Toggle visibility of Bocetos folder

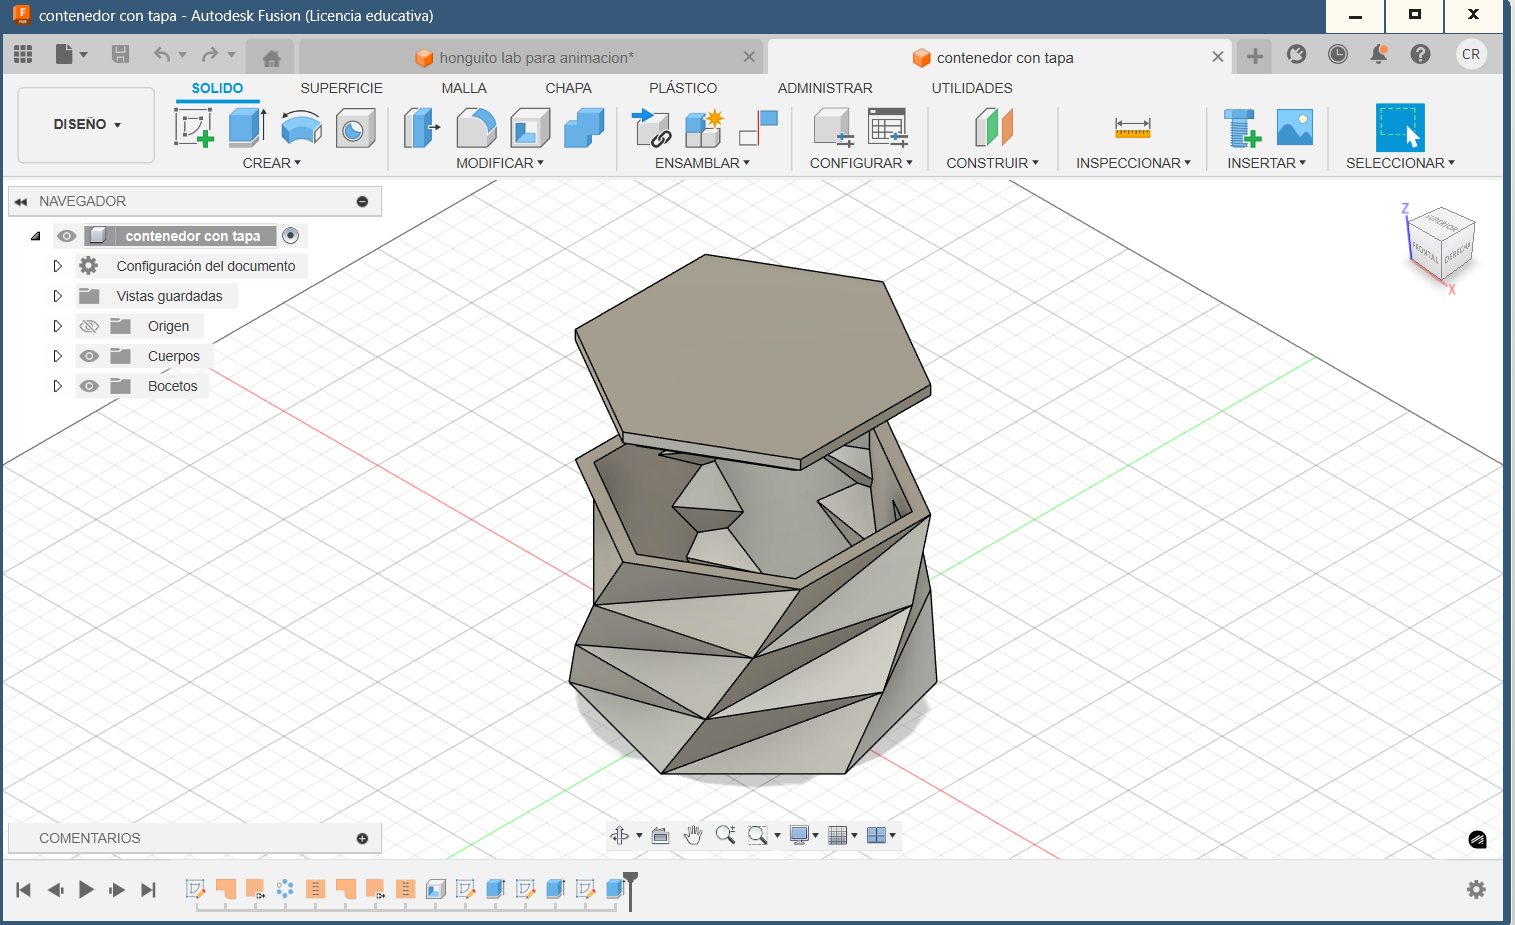click(89, 386)
